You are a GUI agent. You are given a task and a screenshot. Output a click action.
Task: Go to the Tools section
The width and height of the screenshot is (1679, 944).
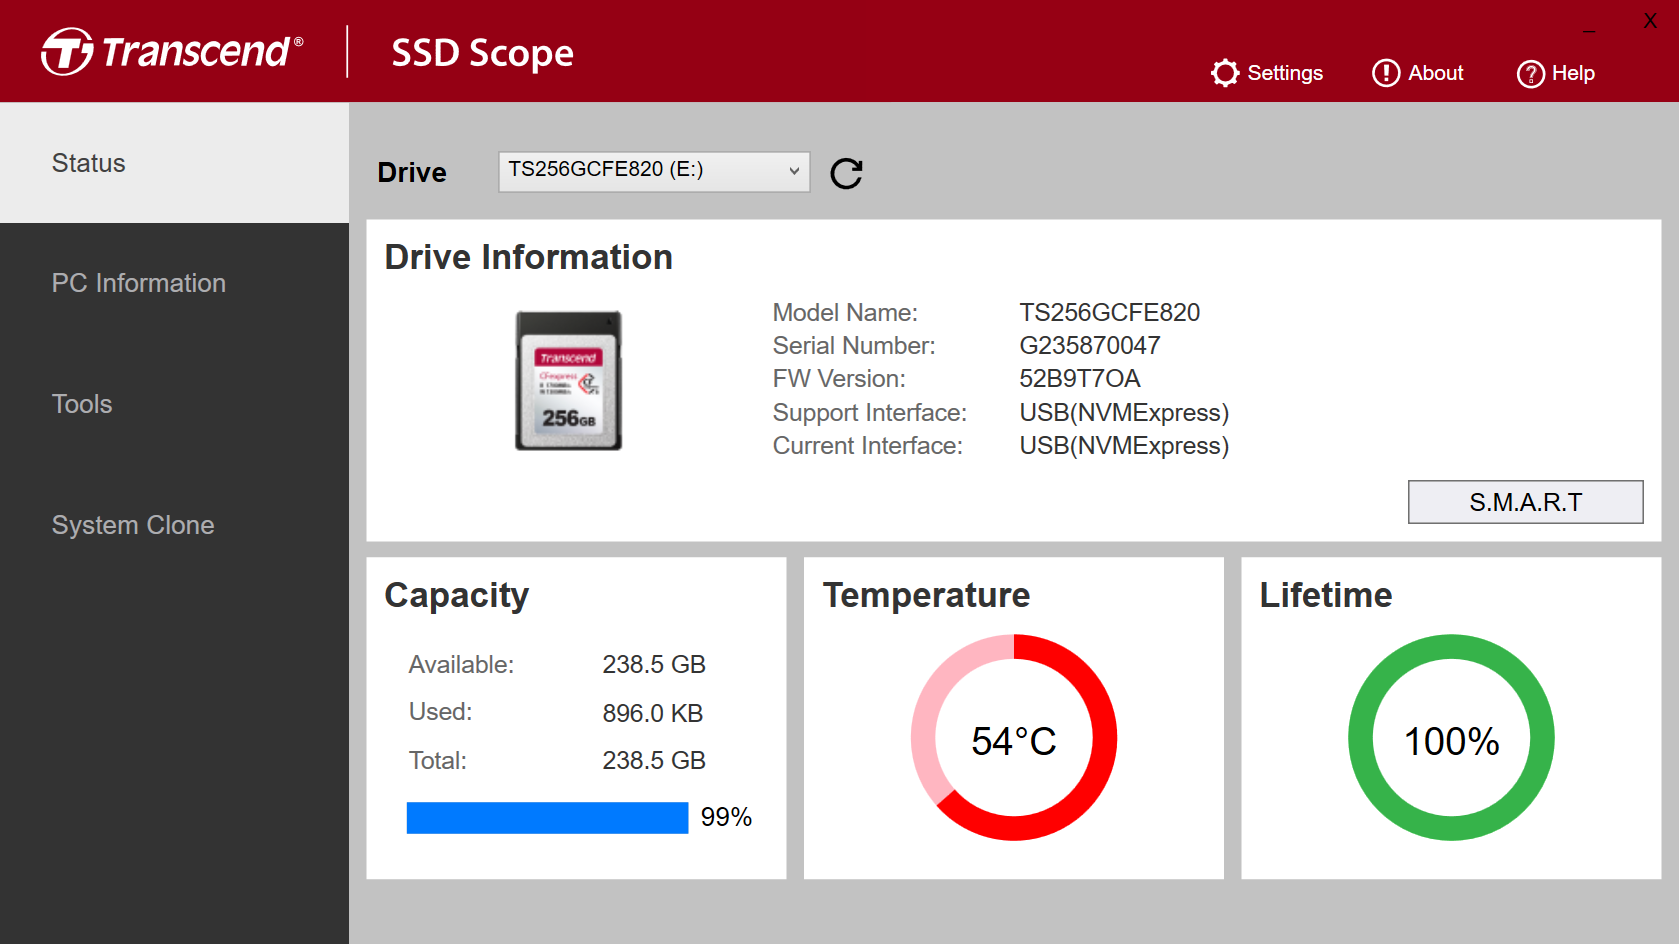82,404
